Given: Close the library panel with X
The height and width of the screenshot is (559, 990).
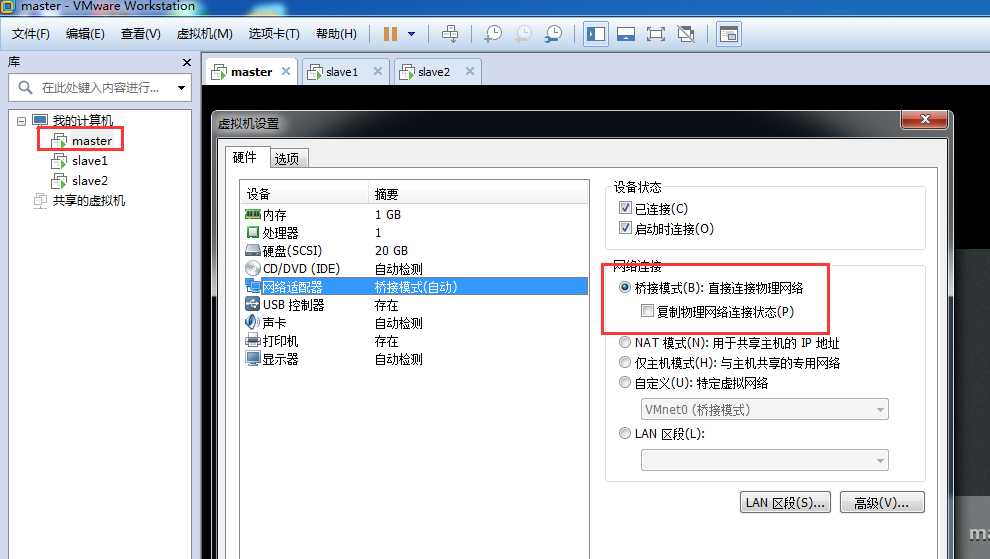Looking at the screenshot, I should point(186,62).
